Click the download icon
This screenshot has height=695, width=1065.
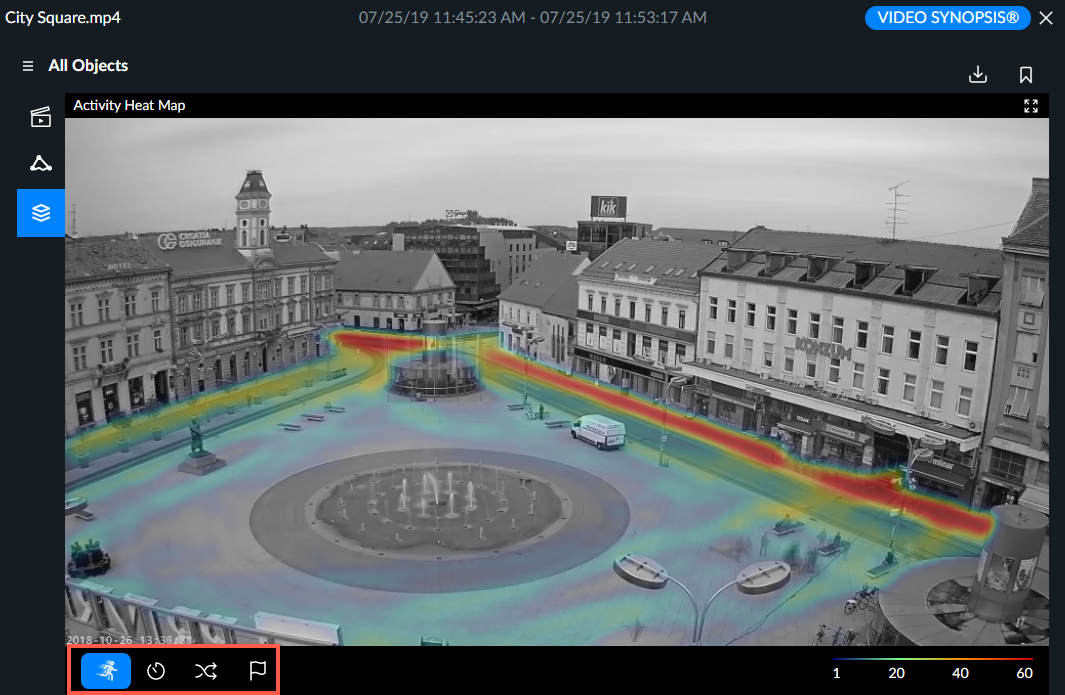tap(977, 74)
